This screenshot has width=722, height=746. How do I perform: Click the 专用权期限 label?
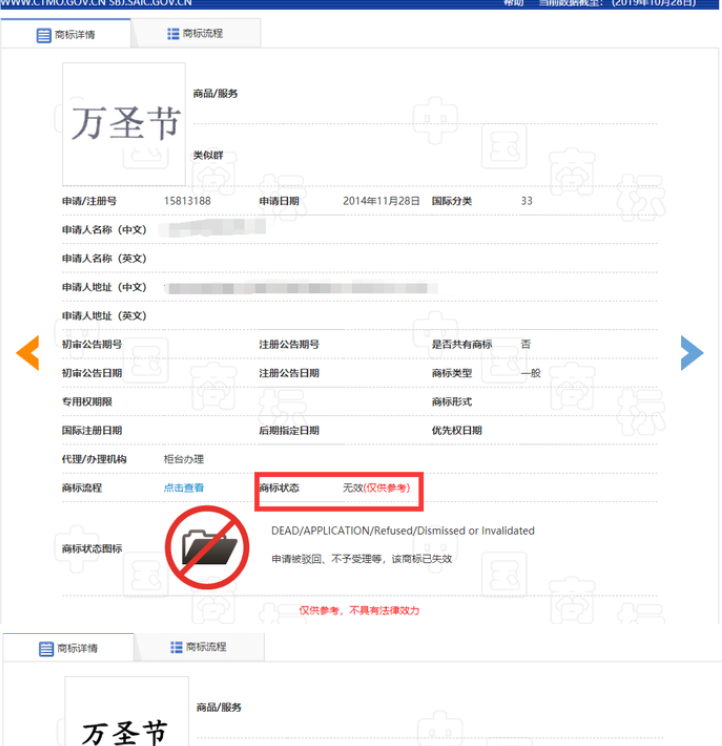(x=87, y=402)
